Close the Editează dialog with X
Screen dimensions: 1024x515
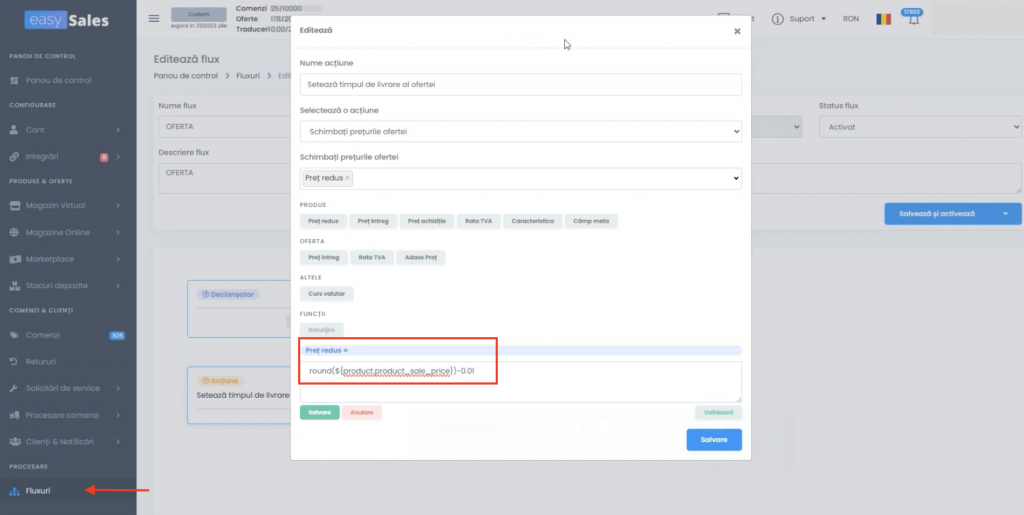click(737, 31)
